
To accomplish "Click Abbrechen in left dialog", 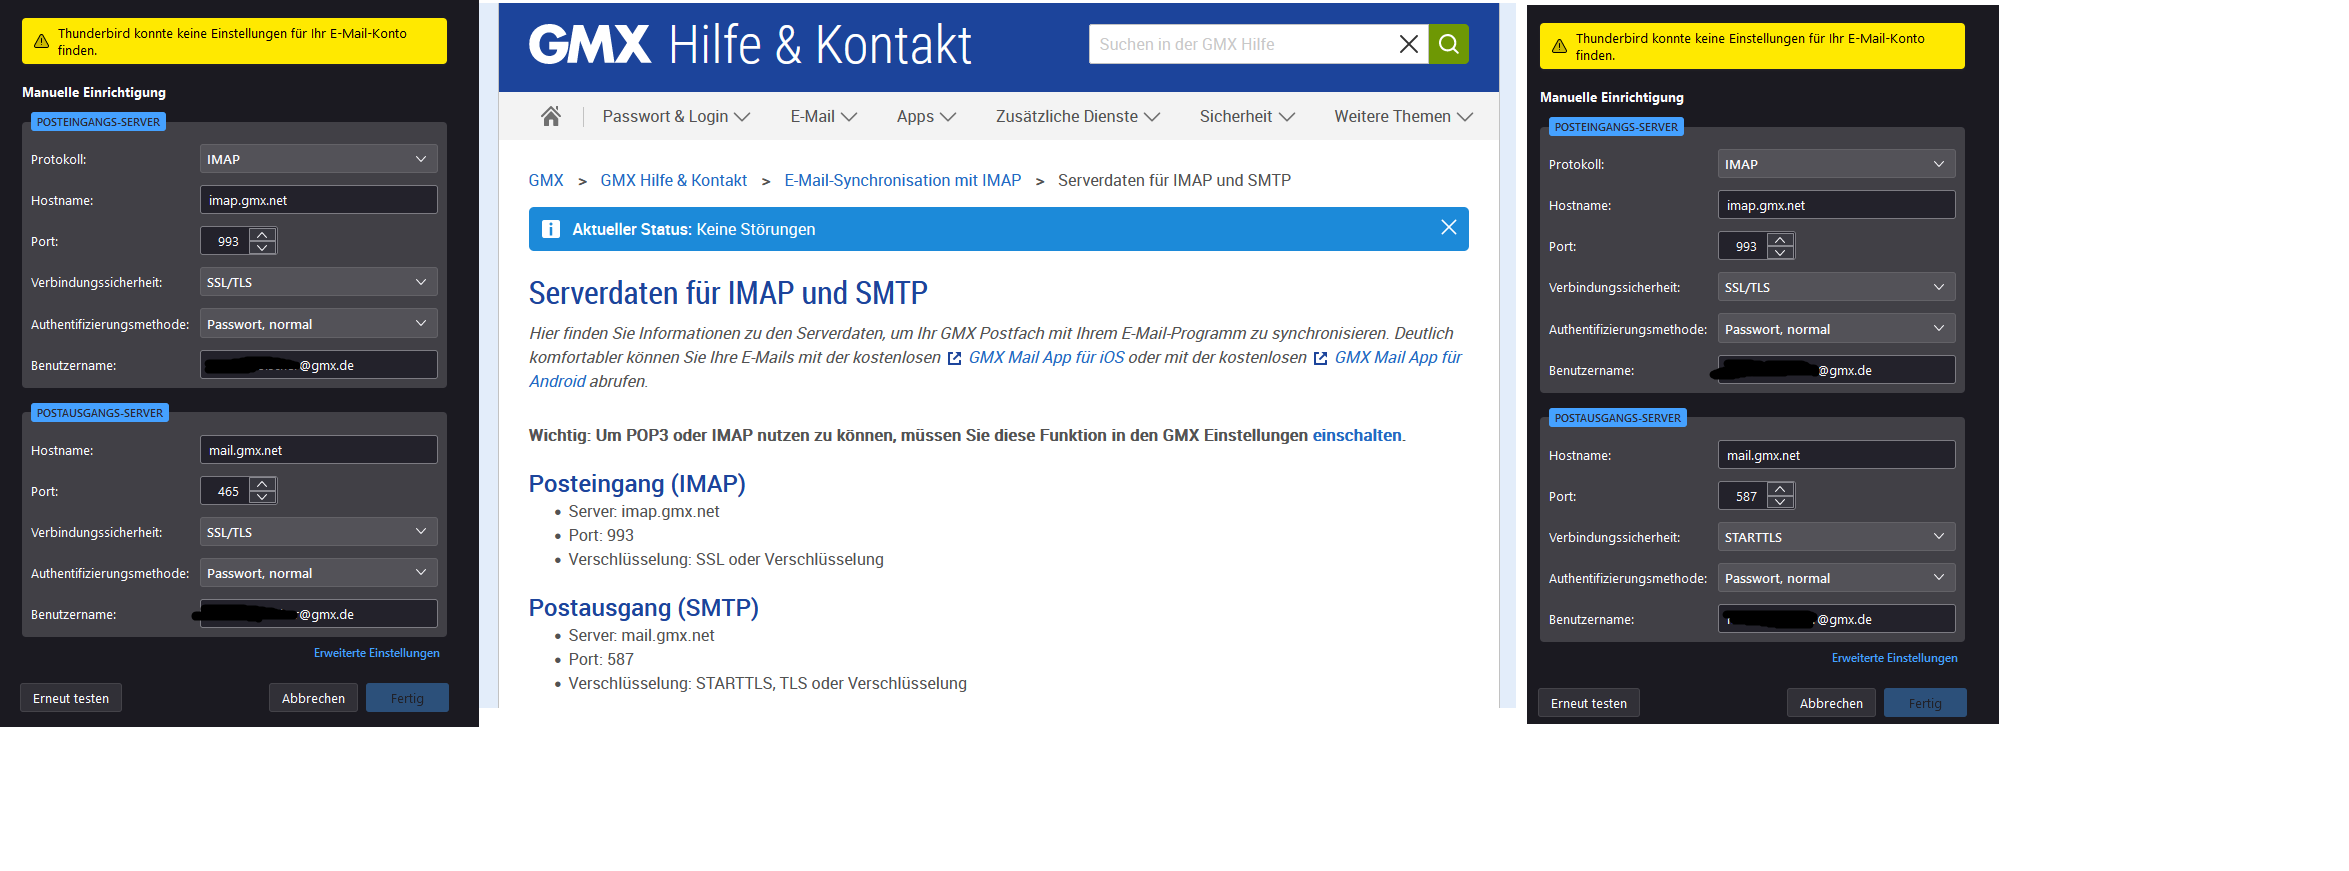I will pyautogui.click(x=313, y=698).
